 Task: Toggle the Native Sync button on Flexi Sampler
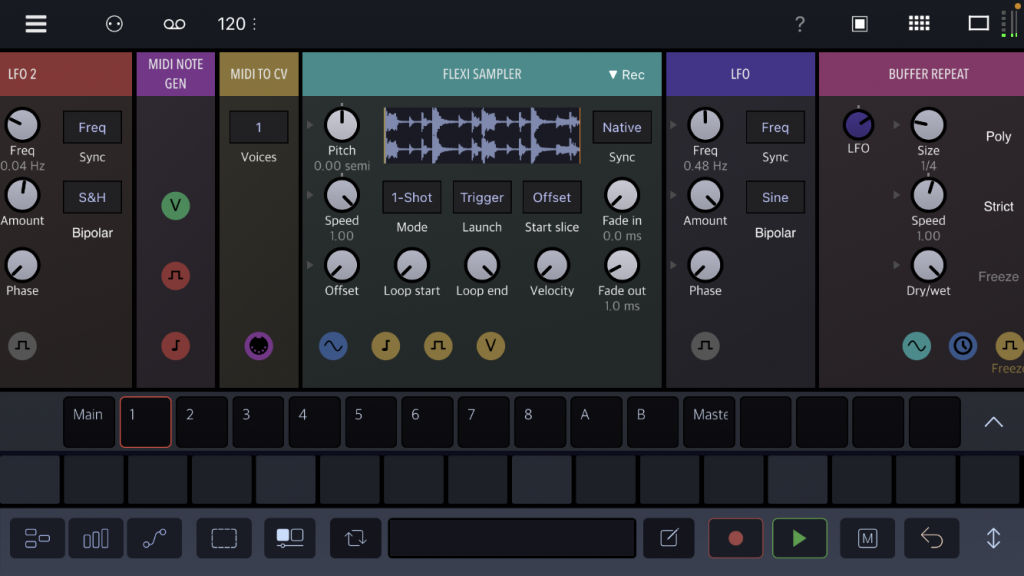(622, 127)
